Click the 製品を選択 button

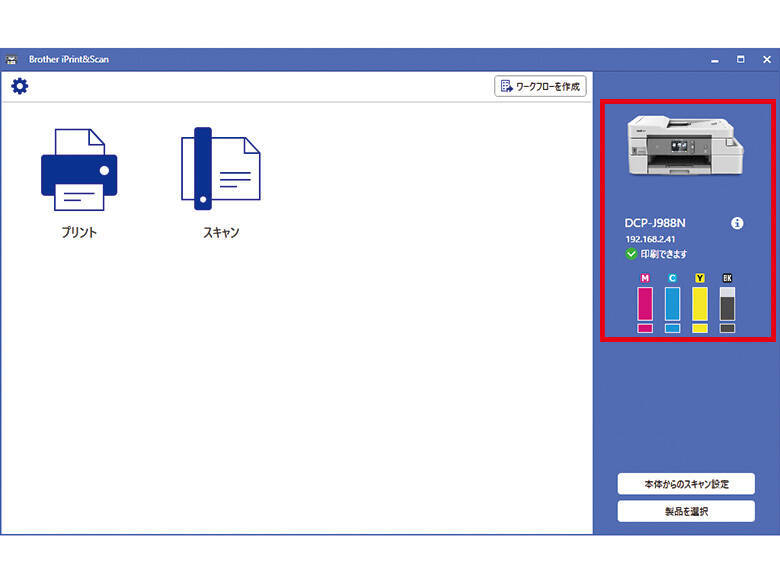[686, 511]
